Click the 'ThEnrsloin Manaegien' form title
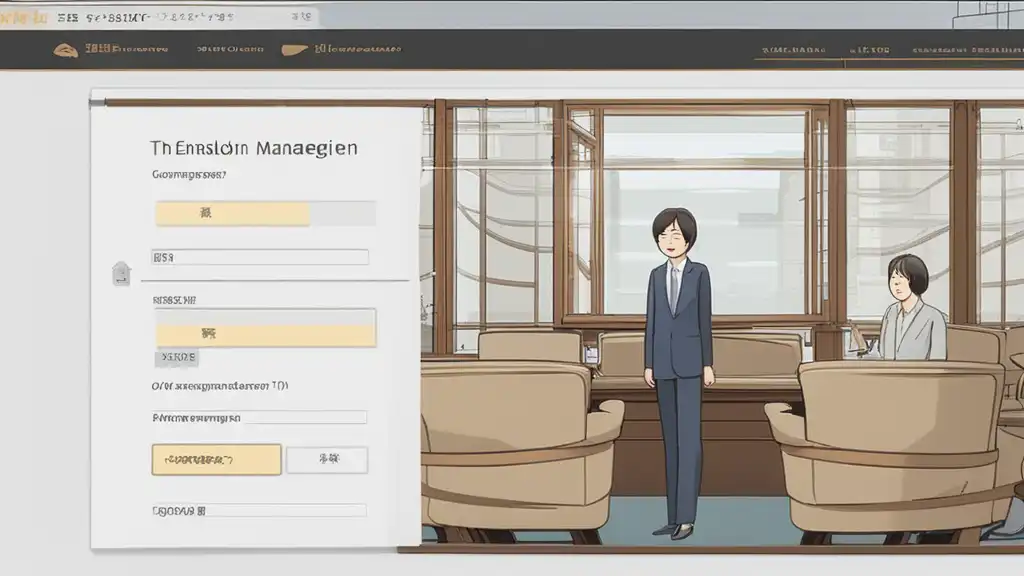The height and width of the screenshot is (576, 1024). [x=253, y=148]
